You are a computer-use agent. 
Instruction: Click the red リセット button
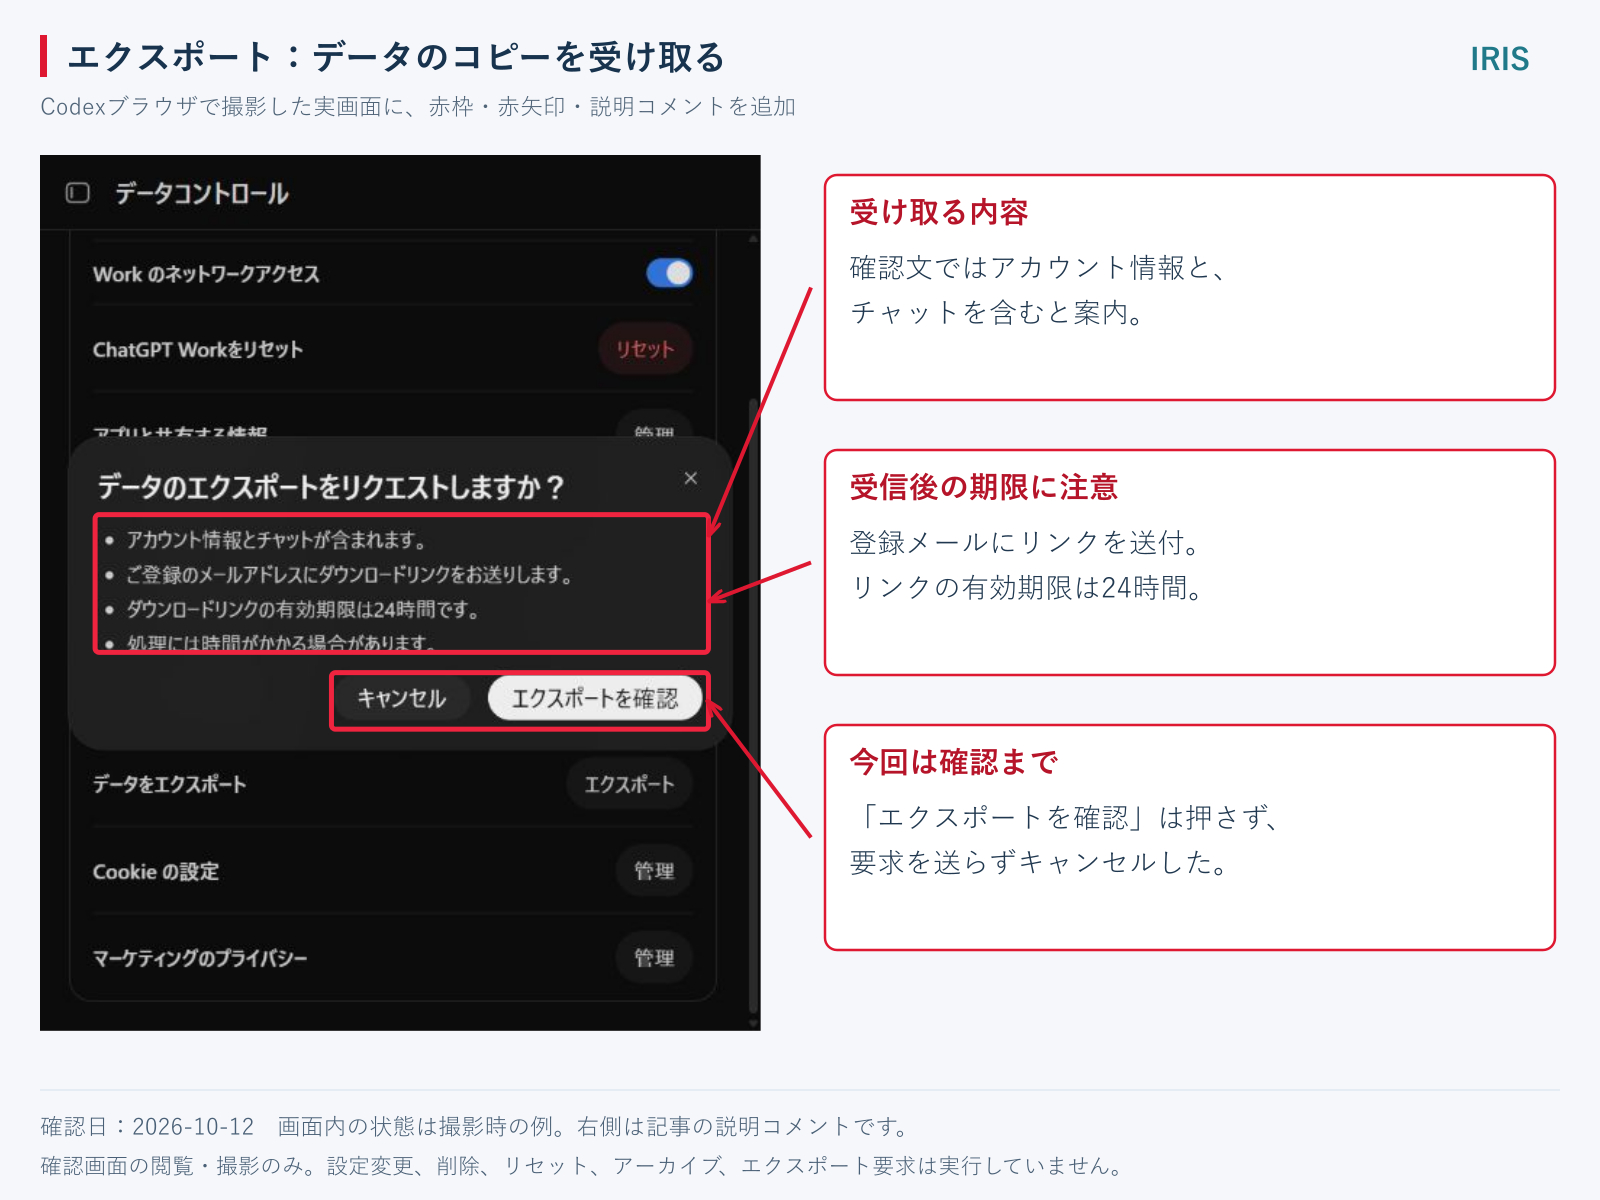645,349
